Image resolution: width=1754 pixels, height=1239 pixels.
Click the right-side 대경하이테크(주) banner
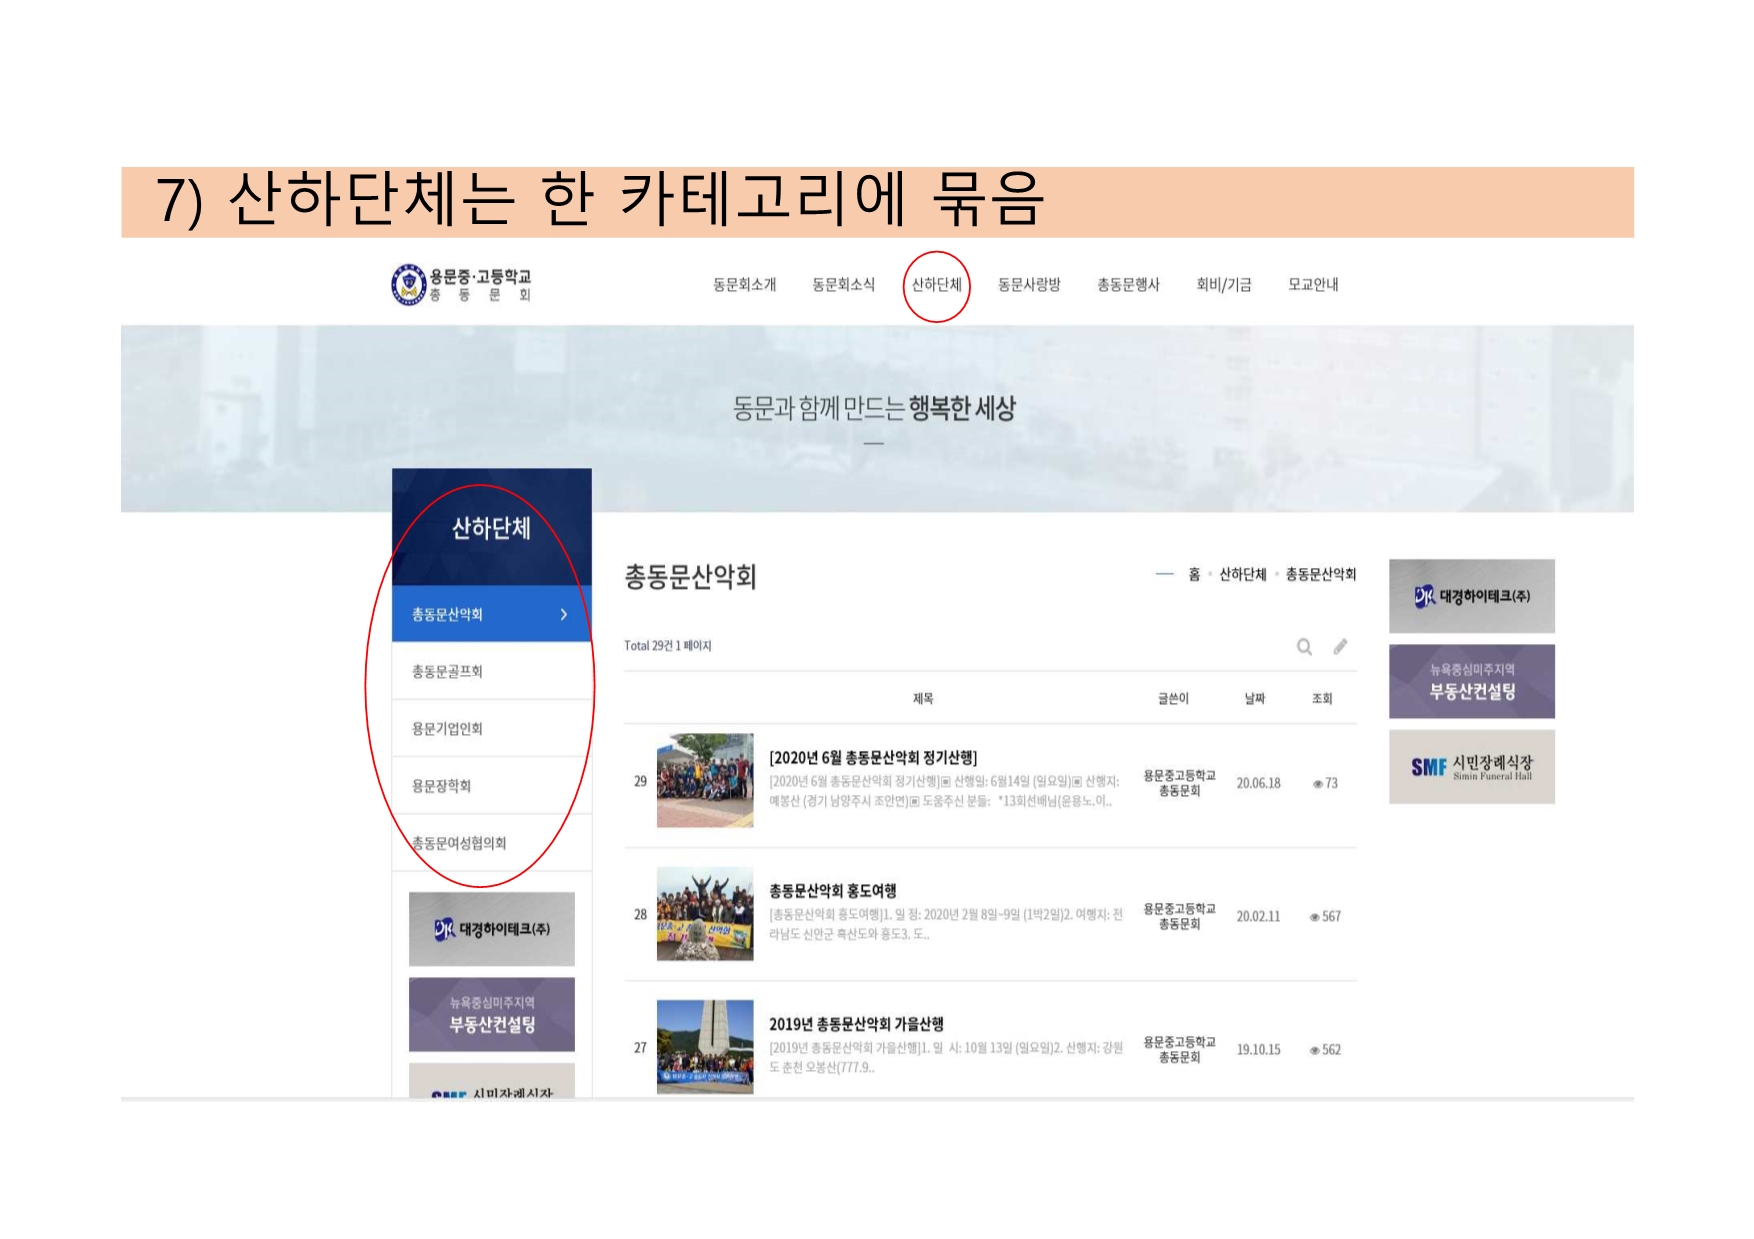1472,596
